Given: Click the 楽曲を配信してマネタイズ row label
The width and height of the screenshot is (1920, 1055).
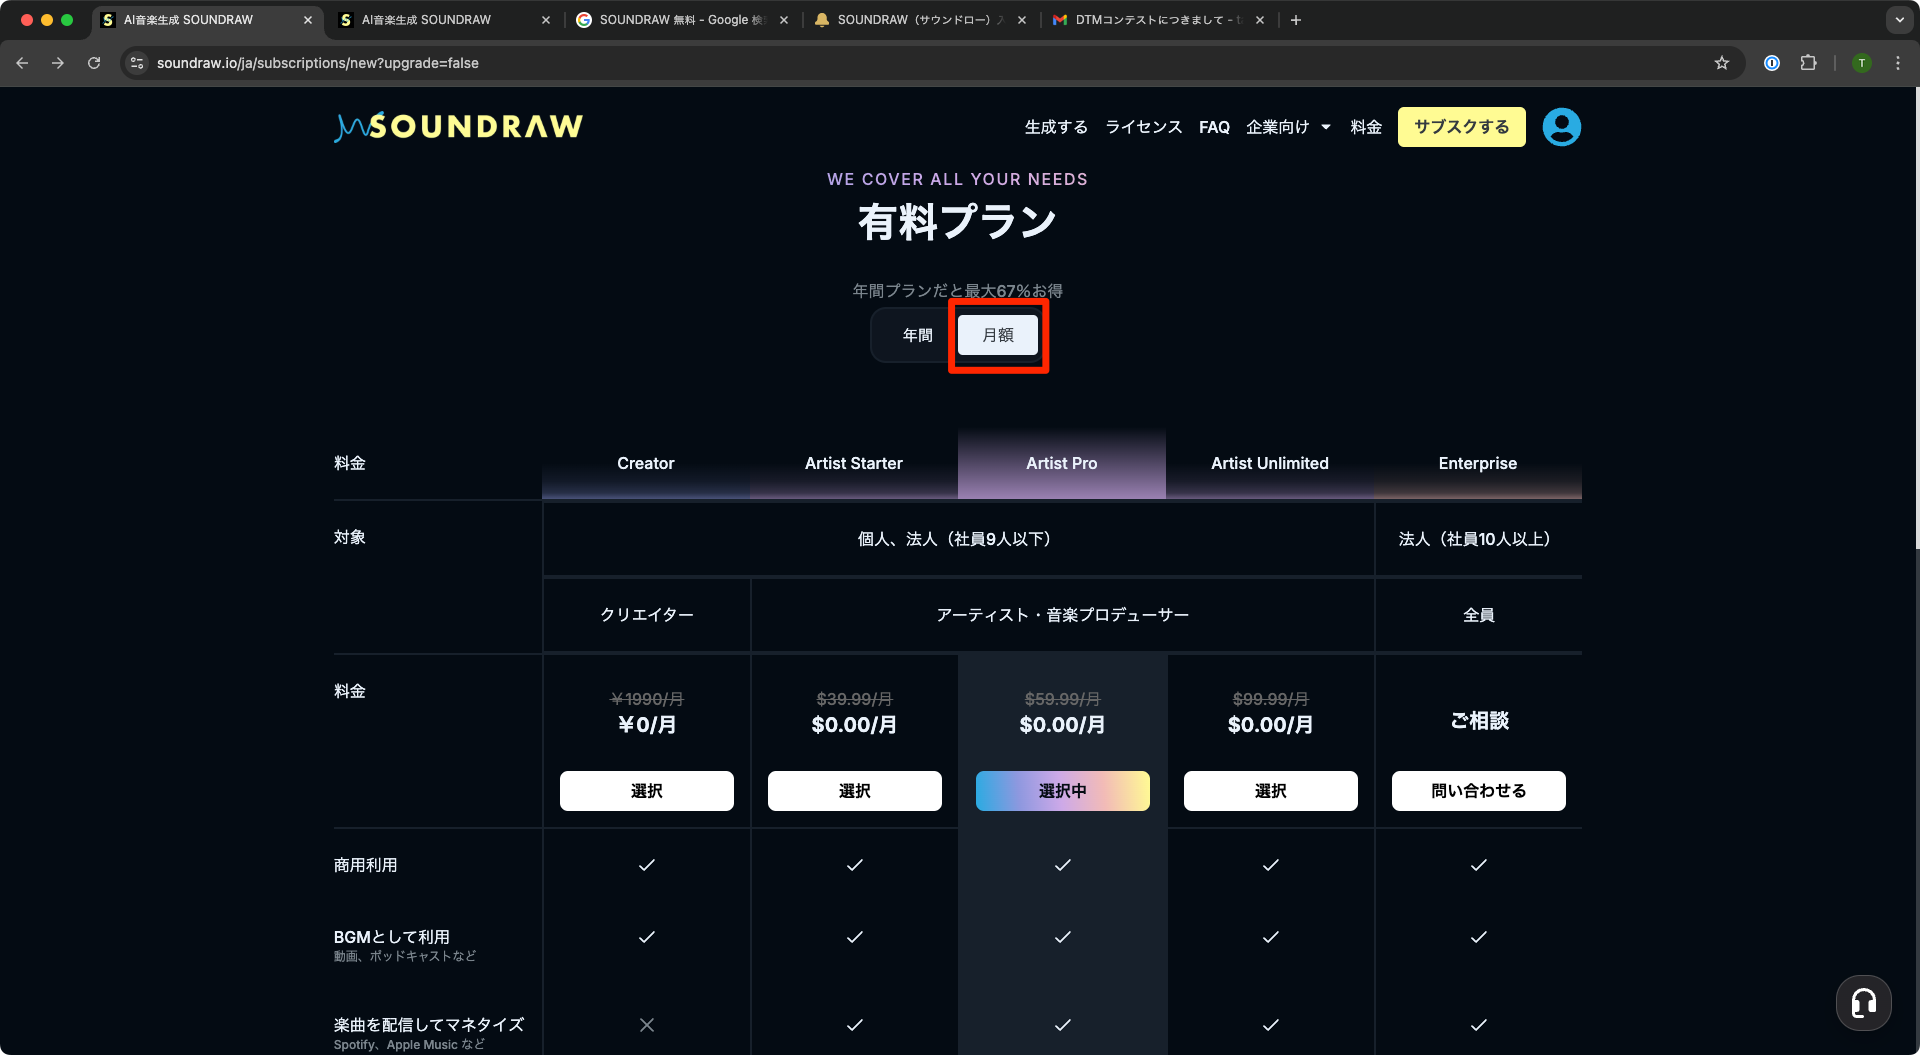Looking at the screenshot, I should pos(429,1025).
